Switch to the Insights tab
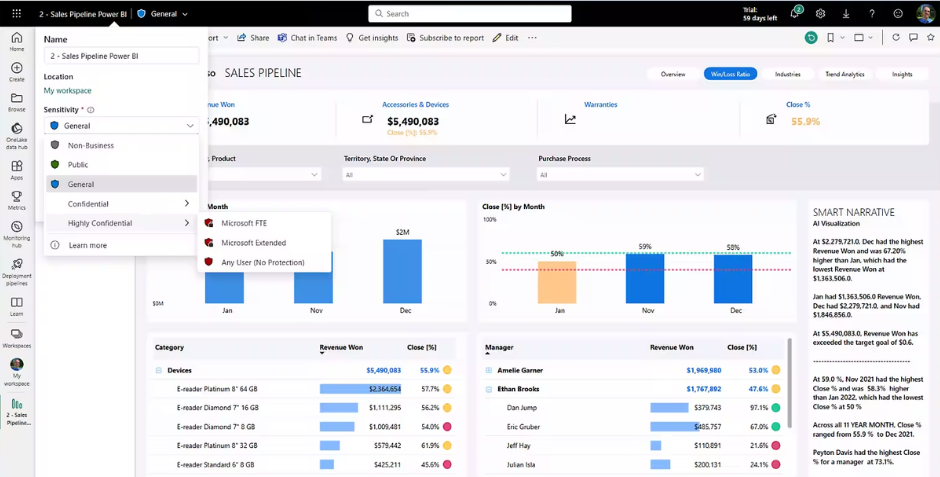This screenshot has width=940, height=477. point(902,74)
